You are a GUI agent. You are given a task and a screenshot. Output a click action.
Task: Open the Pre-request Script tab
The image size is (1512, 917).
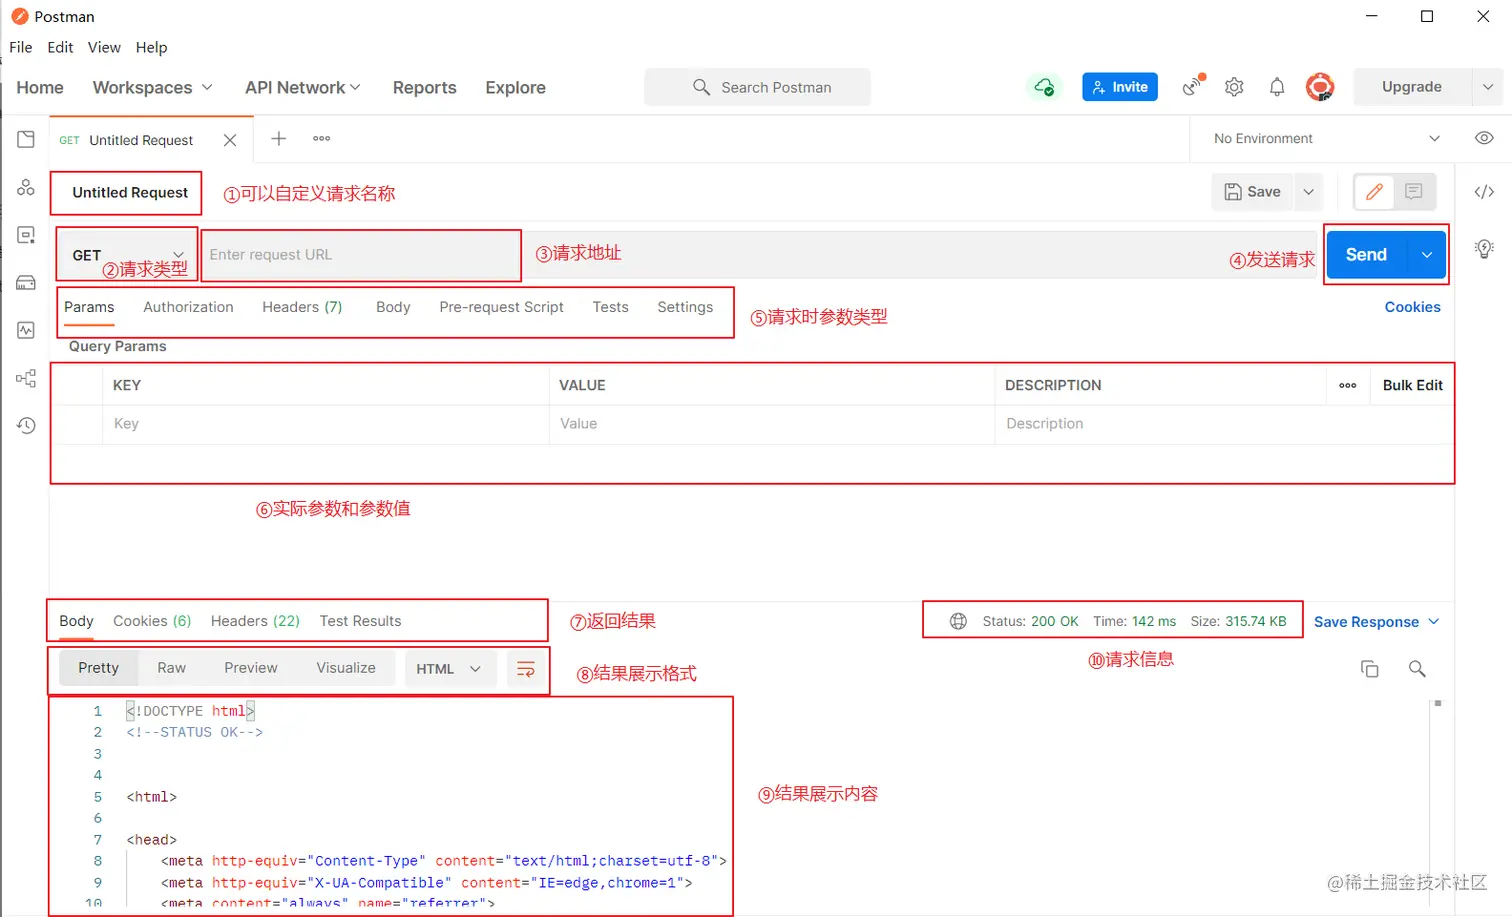tap(501, 307)
